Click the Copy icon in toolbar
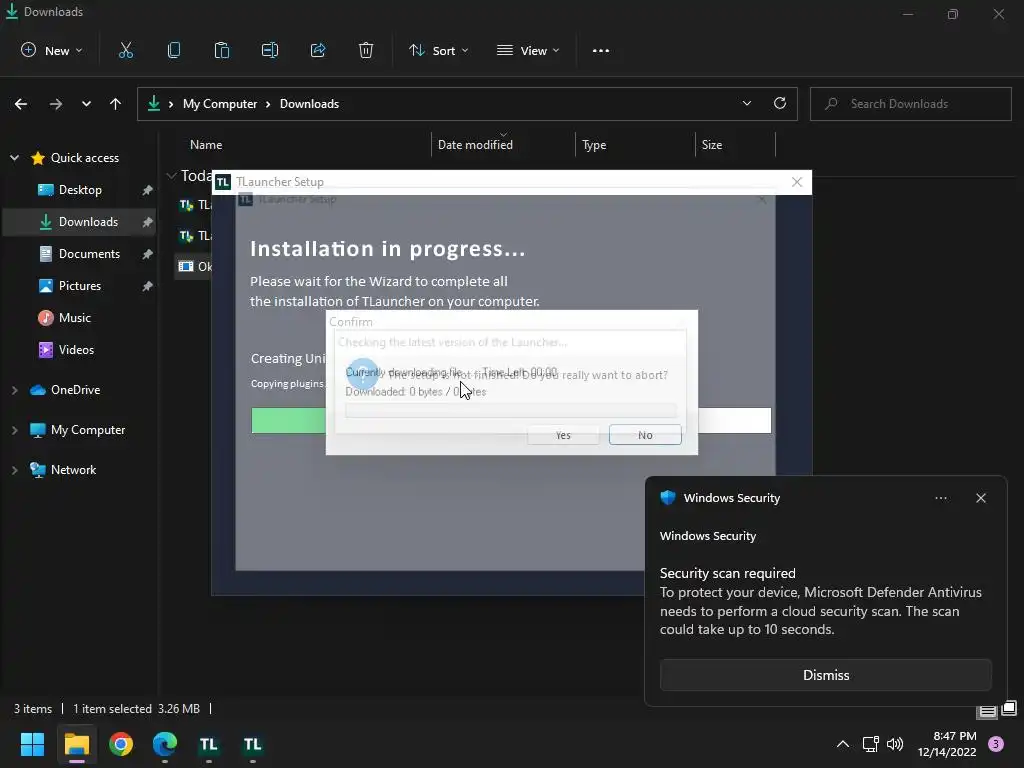 [174, 50]
